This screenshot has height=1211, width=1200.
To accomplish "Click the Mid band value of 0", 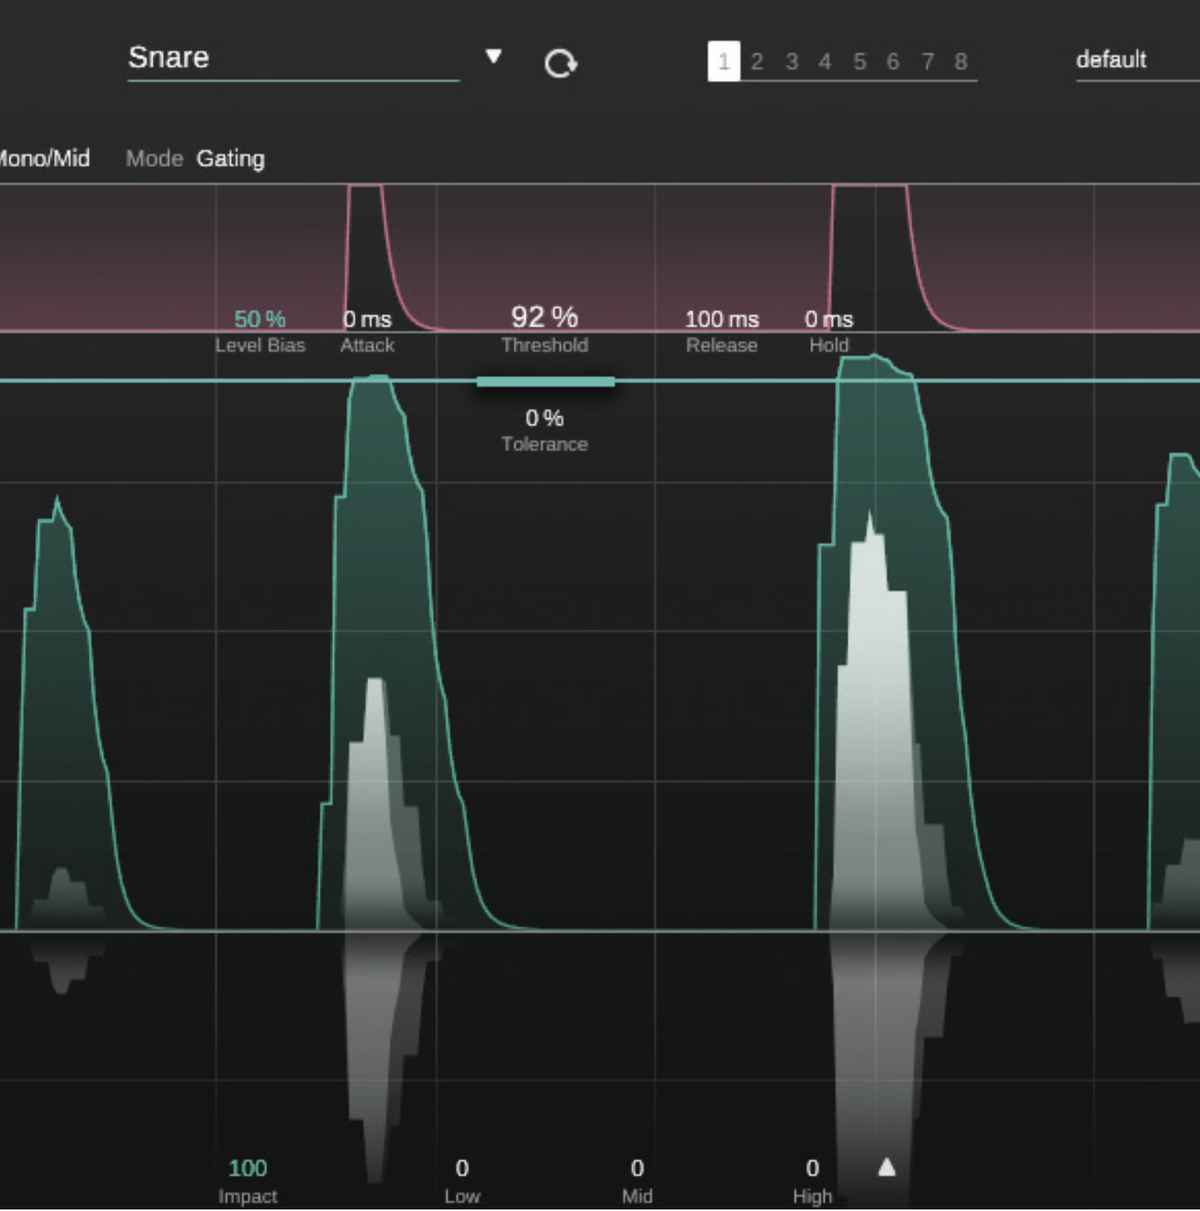I will click(637, 1167).
